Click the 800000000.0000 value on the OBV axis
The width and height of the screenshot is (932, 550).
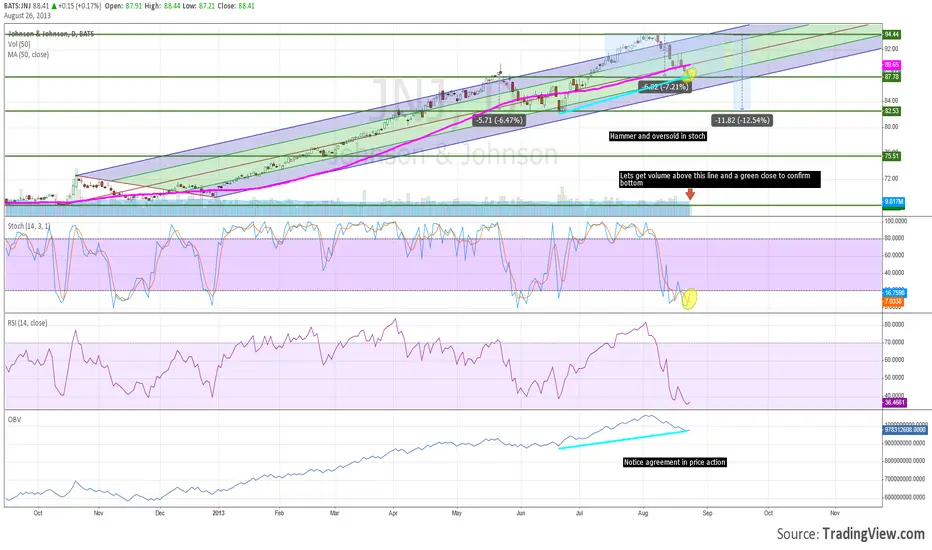pyautogui.click(x=905, y=461)
